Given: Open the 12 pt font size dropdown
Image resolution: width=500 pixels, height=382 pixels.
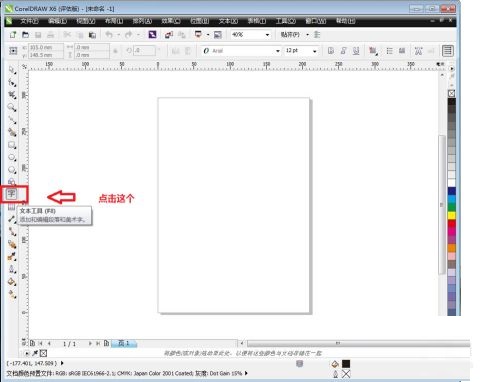Looking at the screenshot, I should 314,51.
